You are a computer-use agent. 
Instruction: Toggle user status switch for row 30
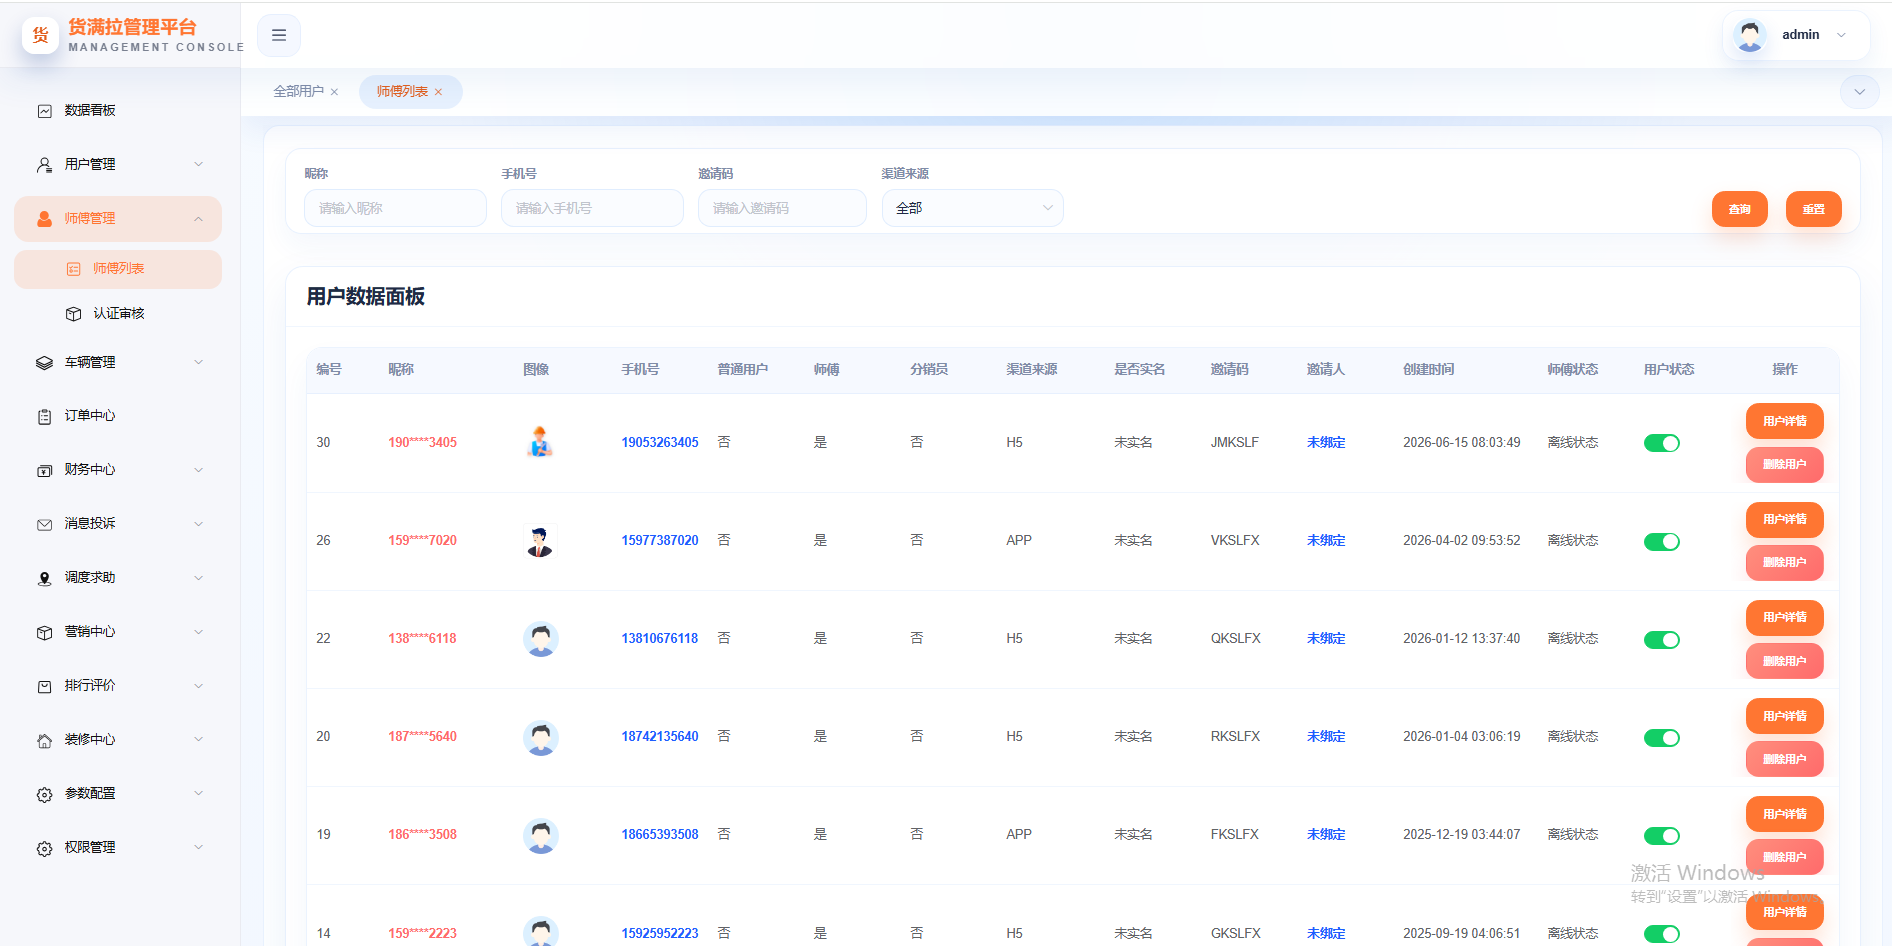1662,443
